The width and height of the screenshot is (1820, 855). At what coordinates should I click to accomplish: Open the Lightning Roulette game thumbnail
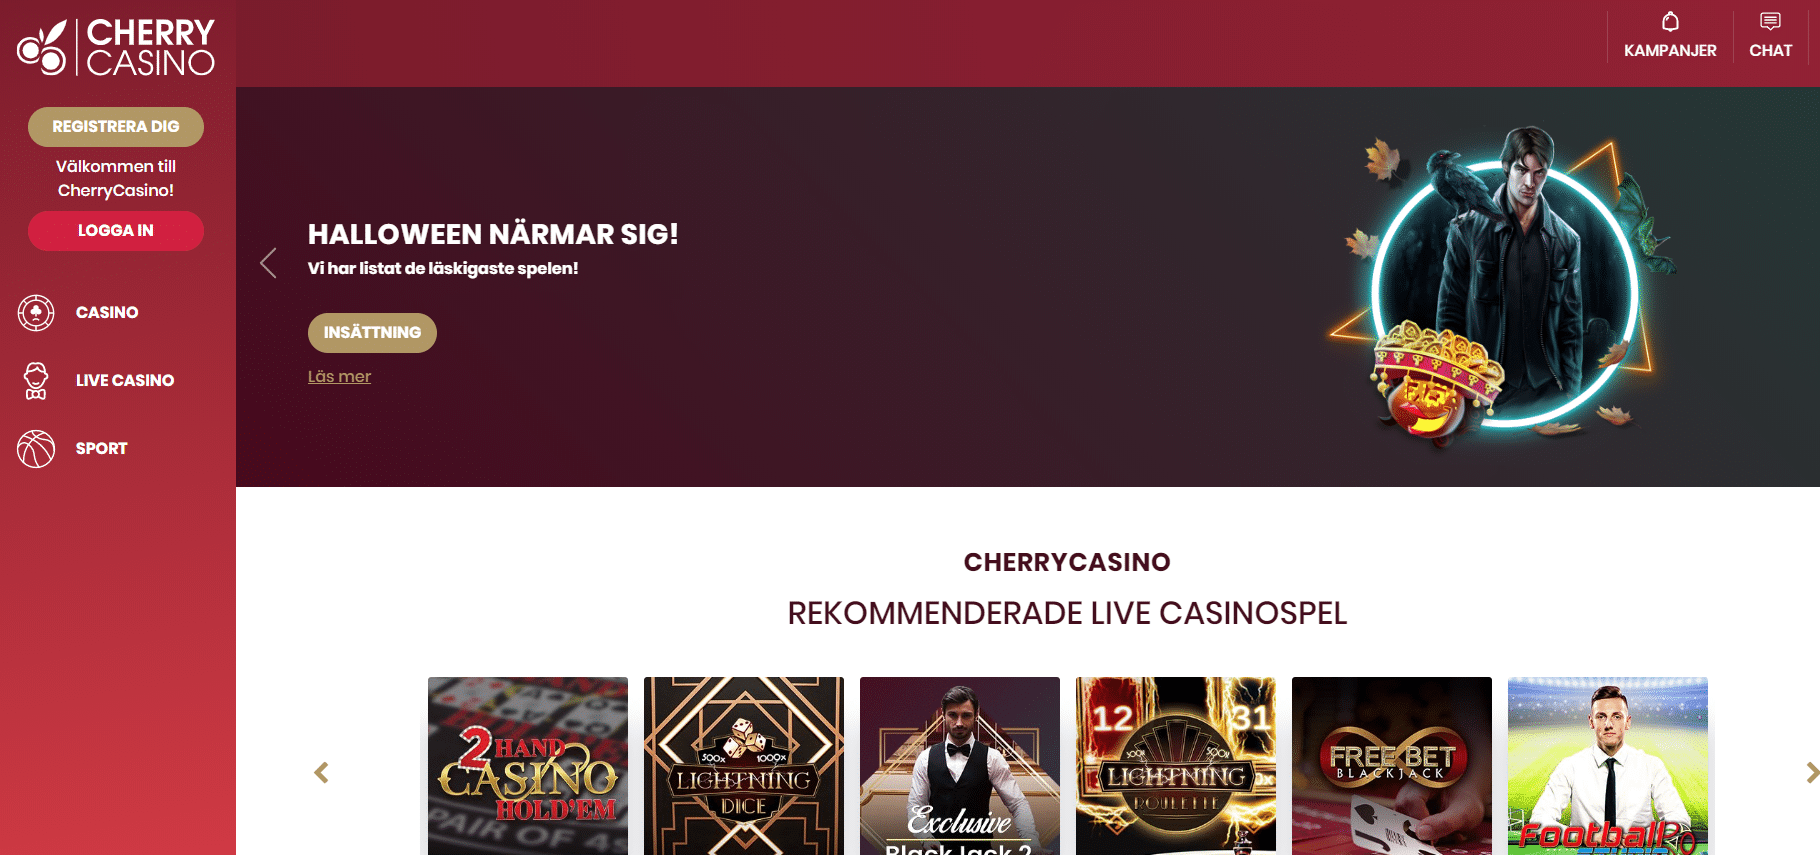[x=1176, y=766]
